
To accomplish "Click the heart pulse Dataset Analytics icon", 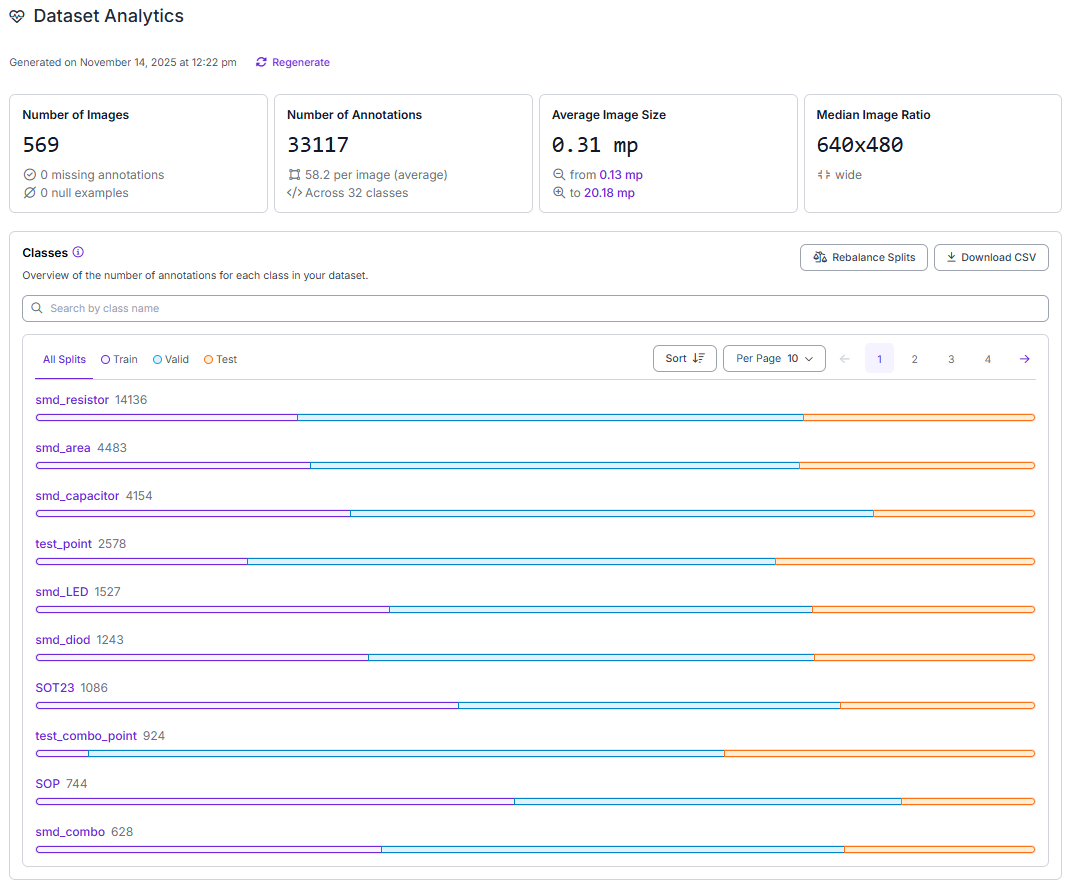I will click(17, 17).
